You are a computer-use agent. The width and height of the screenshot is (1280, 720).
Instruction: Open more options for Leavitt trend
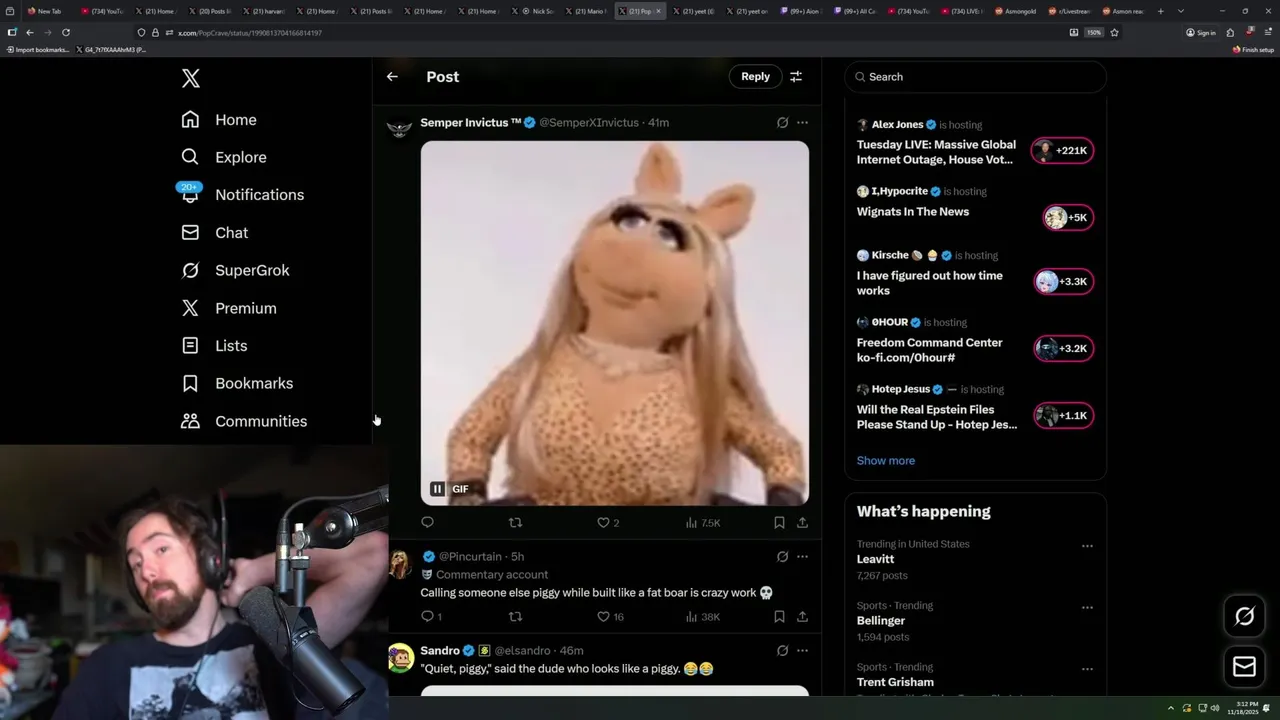[1087, 546]
